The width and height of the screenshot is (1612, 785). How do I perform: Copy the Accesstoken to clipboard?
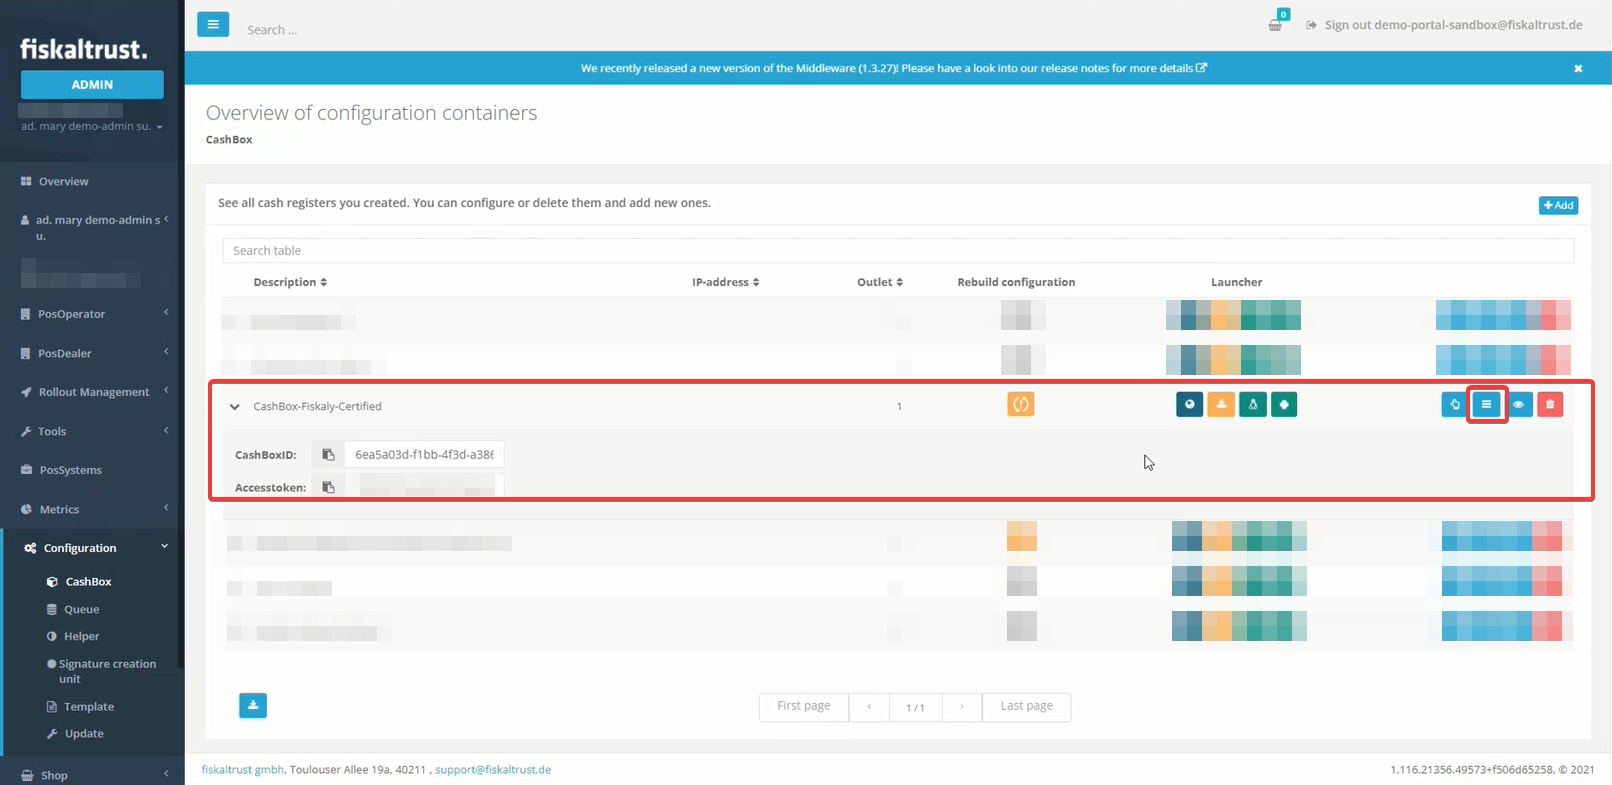click(328, 488)
